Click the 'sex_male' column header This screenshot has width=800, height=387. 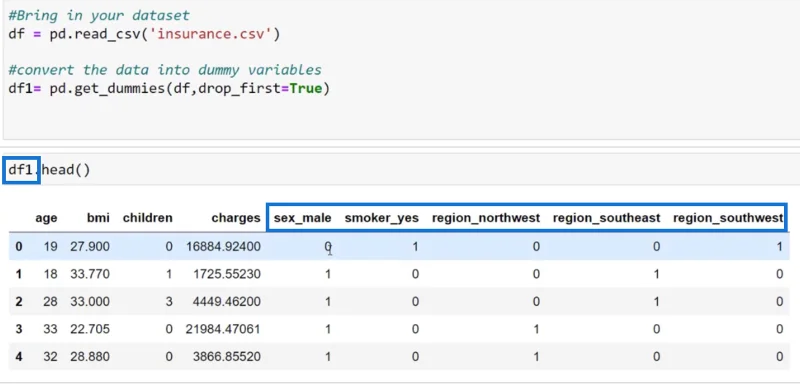(x=303, y=218)
